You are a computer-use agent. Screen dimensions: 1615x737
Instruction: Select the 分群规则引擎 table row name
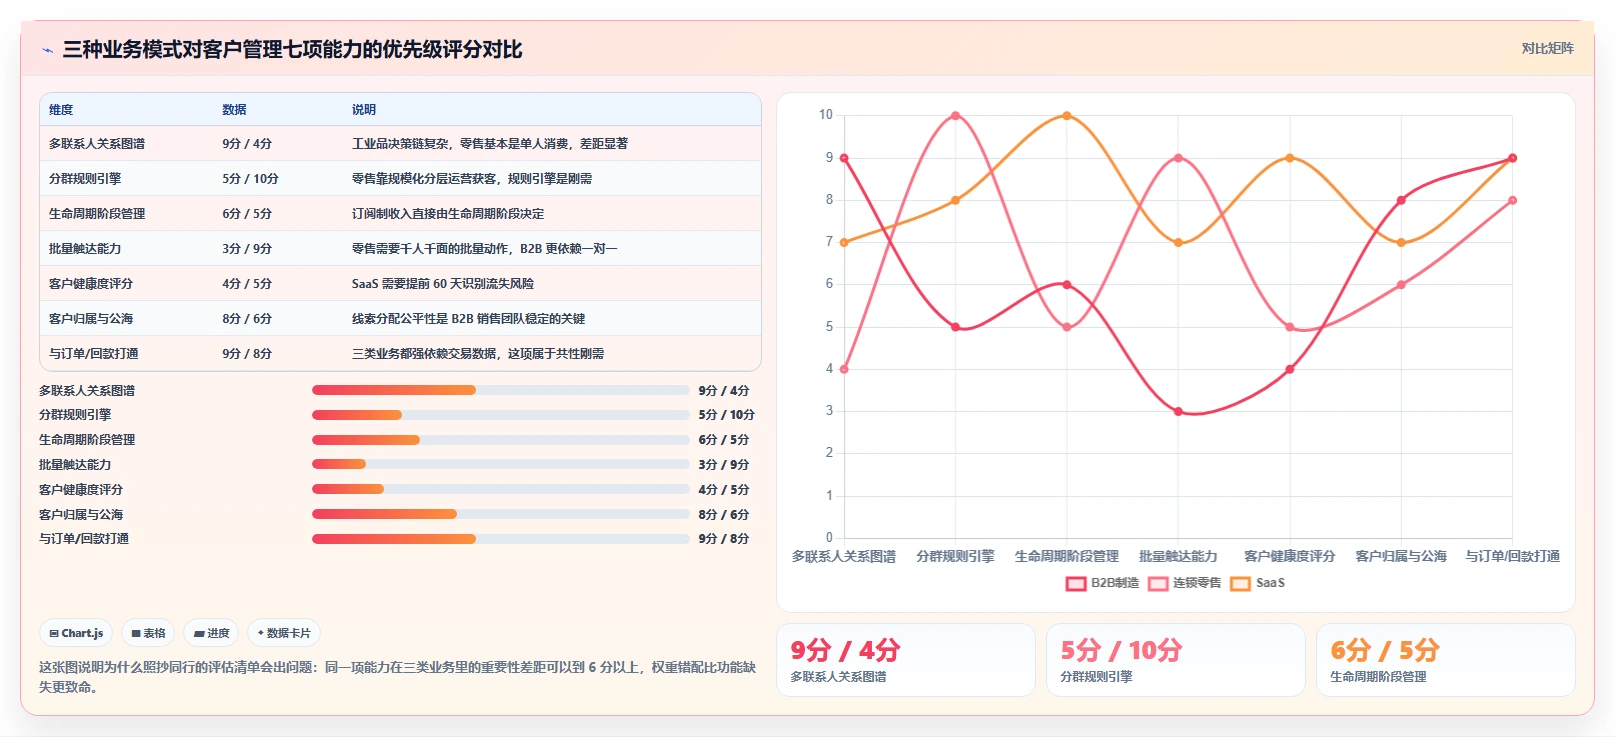[x=85, y=179]
